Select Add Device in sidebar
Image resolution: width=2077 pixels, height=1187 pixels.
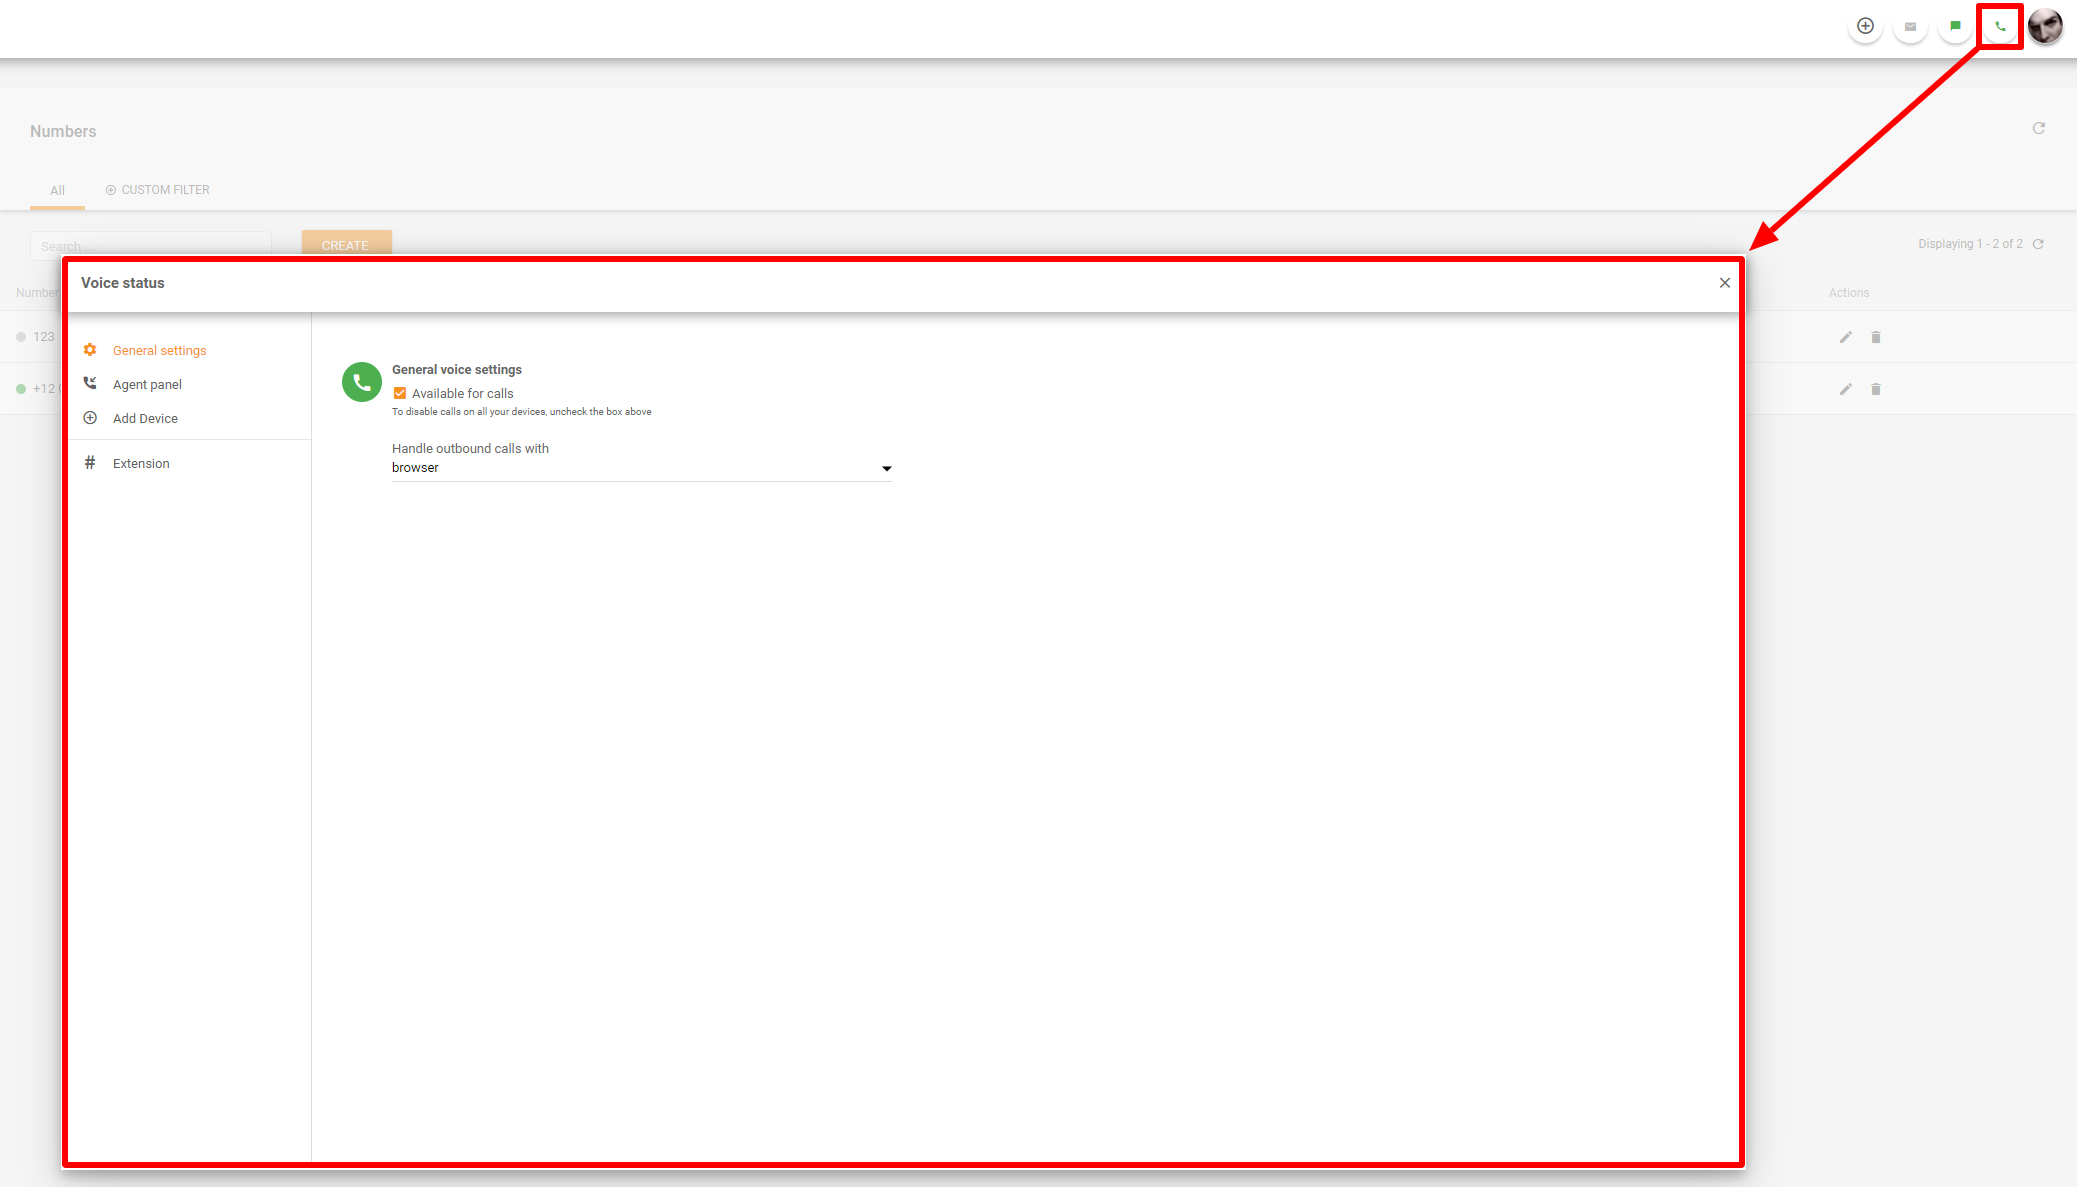[145, 419]
